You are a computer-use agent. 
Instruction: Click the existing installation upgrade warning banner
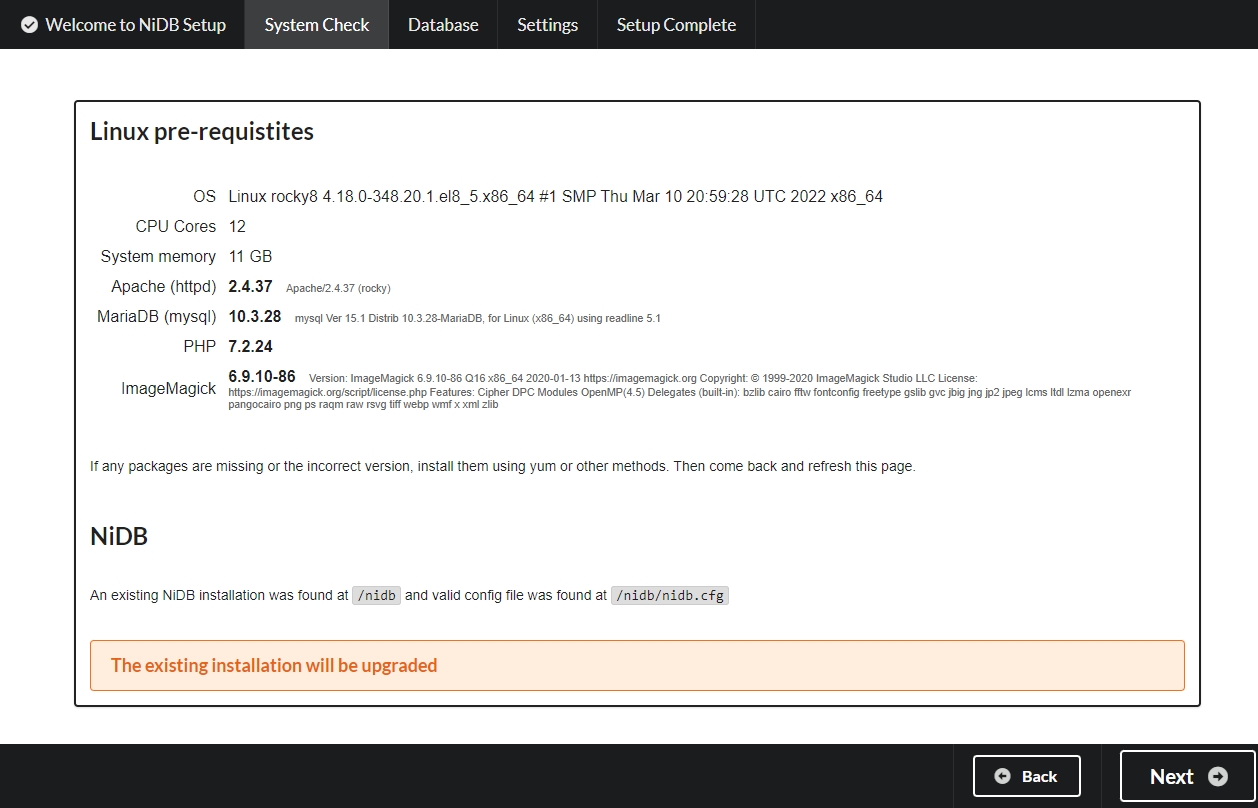637,665
